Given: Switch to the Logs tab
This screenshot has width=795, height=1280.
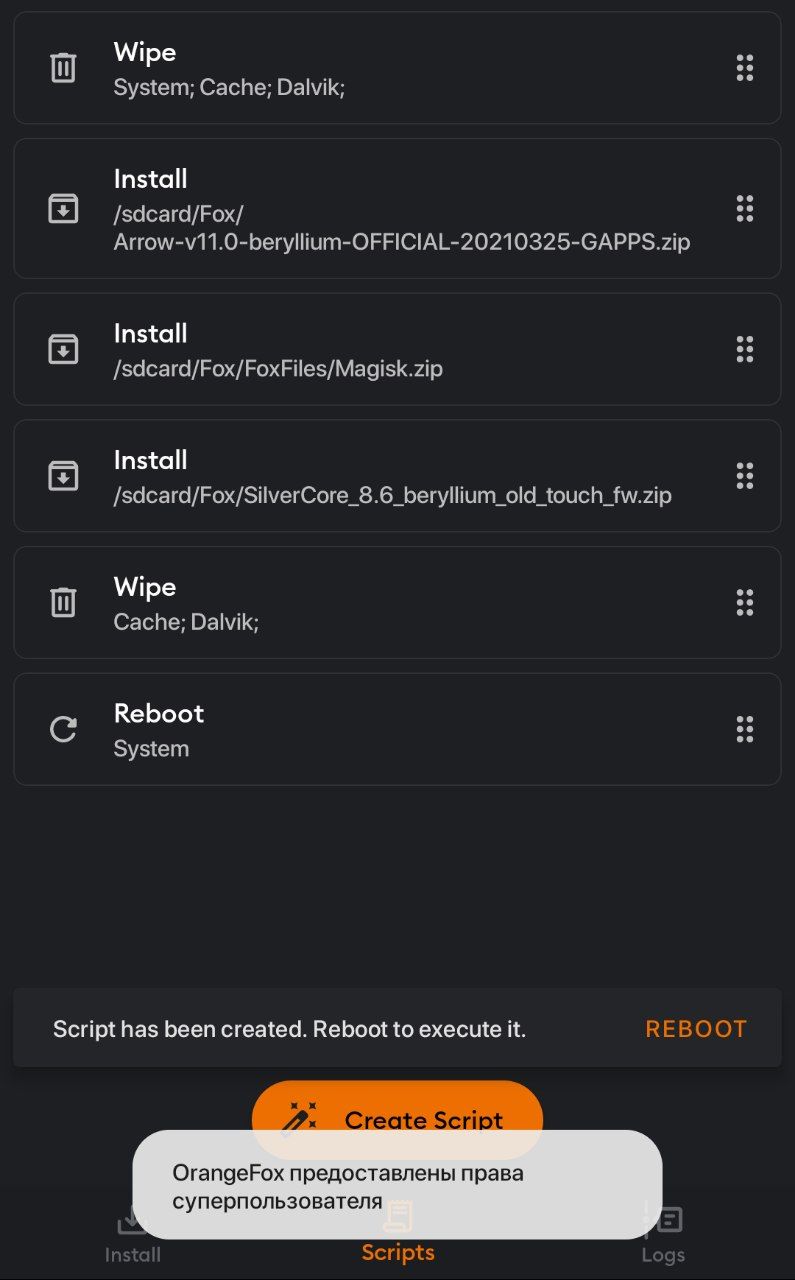Looking at the screenshot, I should click(663, 1237).
